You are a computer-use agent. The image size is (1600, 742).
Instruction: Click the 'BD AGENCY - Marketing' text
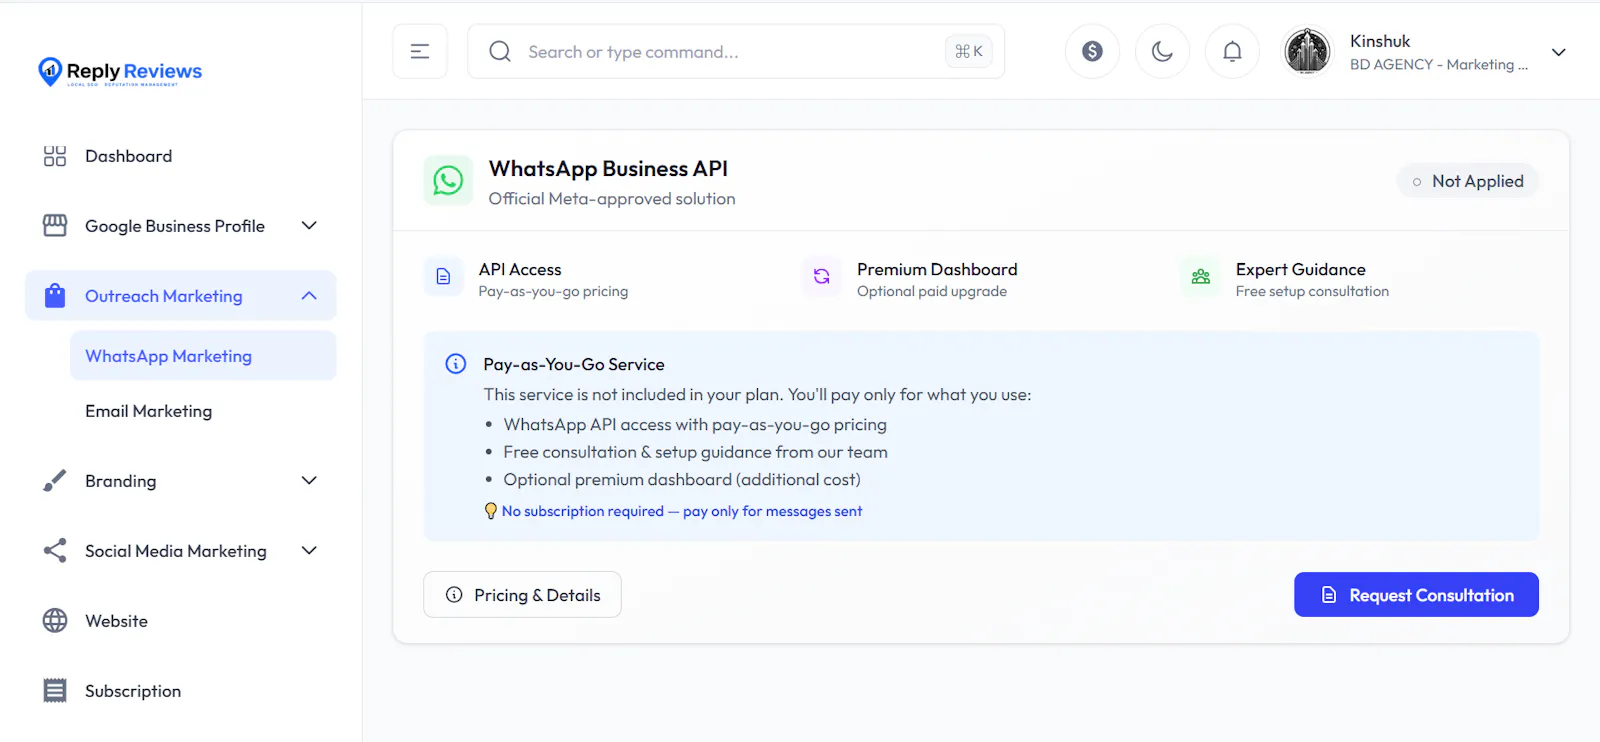(1438, 64)
